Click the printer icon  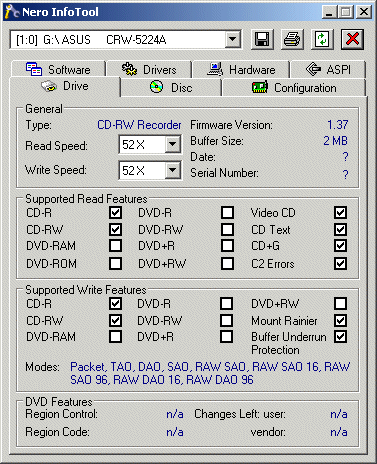pos(292,39)
